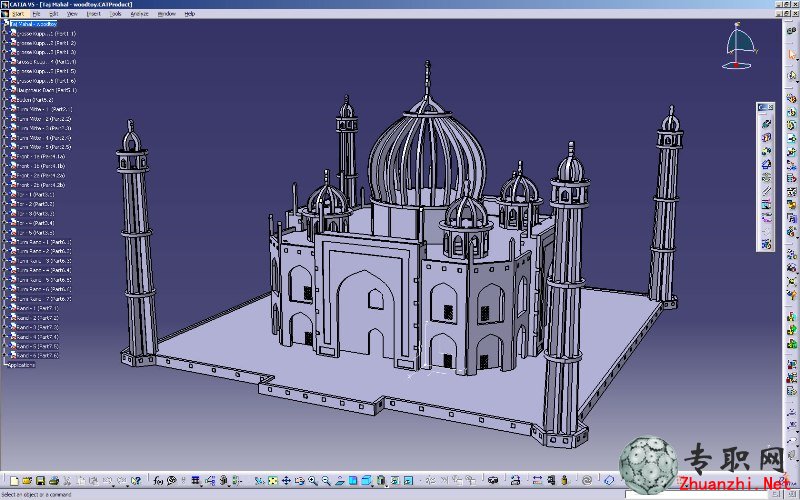Open the Formula f(x) tool
800x500 pixels.
tap(158, 481)
